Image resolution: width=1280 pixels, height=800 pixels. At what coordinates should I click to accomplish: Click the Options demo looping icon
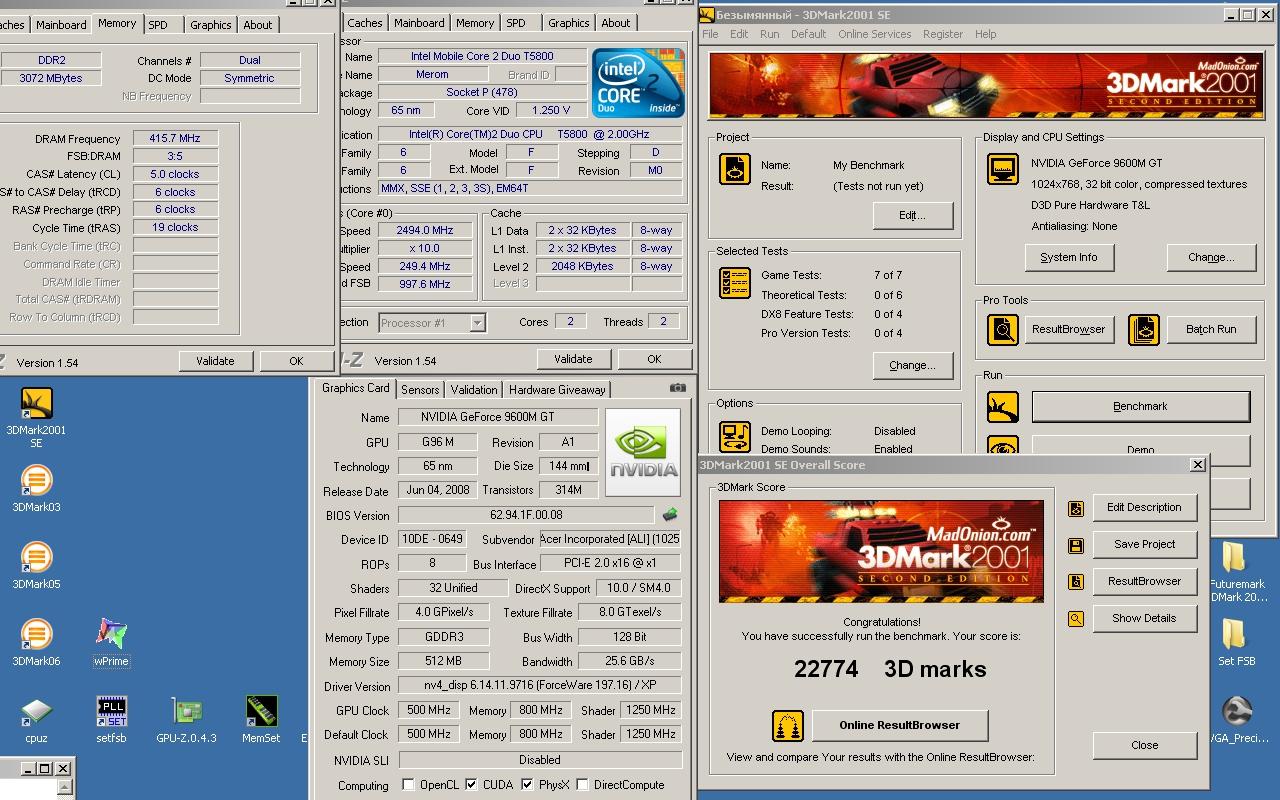735,436
